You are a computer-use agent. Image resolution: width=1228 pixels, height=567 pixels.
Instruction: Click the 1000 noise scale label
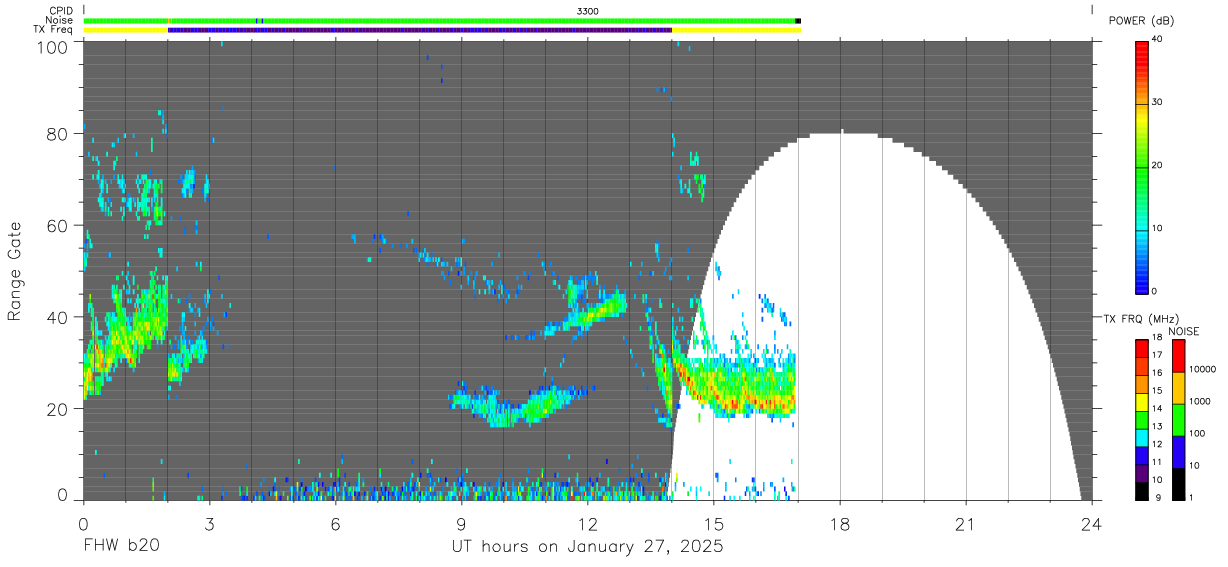point(1200,401)
